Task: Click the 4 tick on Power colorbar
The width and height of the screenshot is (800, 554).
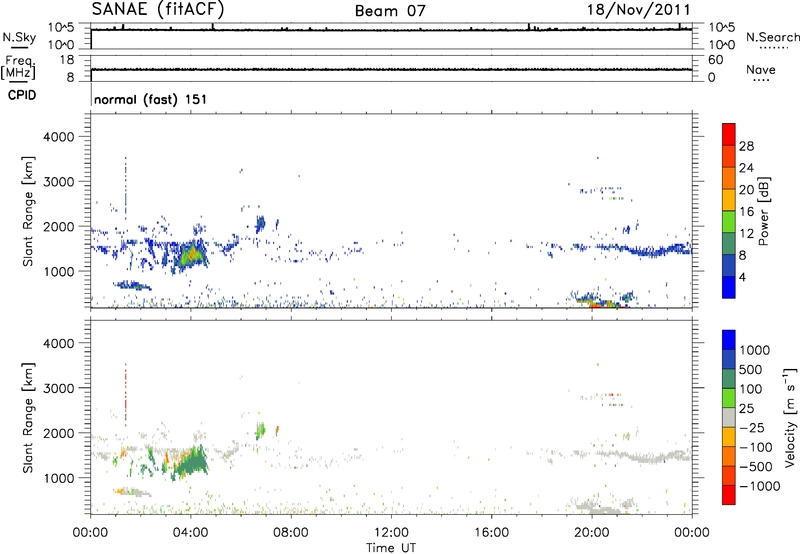Action: click(x=743, y=277)
